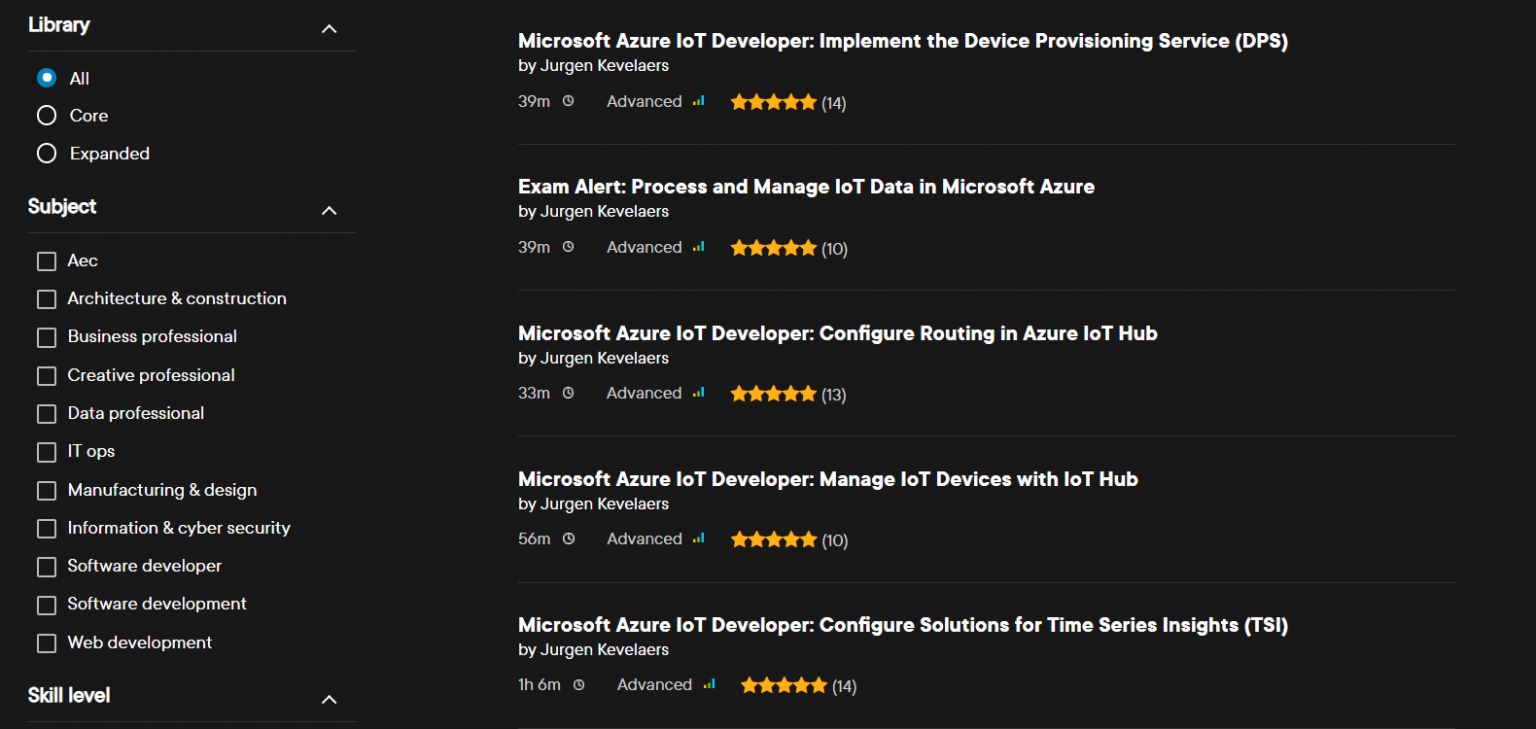The image size is (1536, 729).
Task: Click the clock icon beside 56m duration
Action: point(568,539)
